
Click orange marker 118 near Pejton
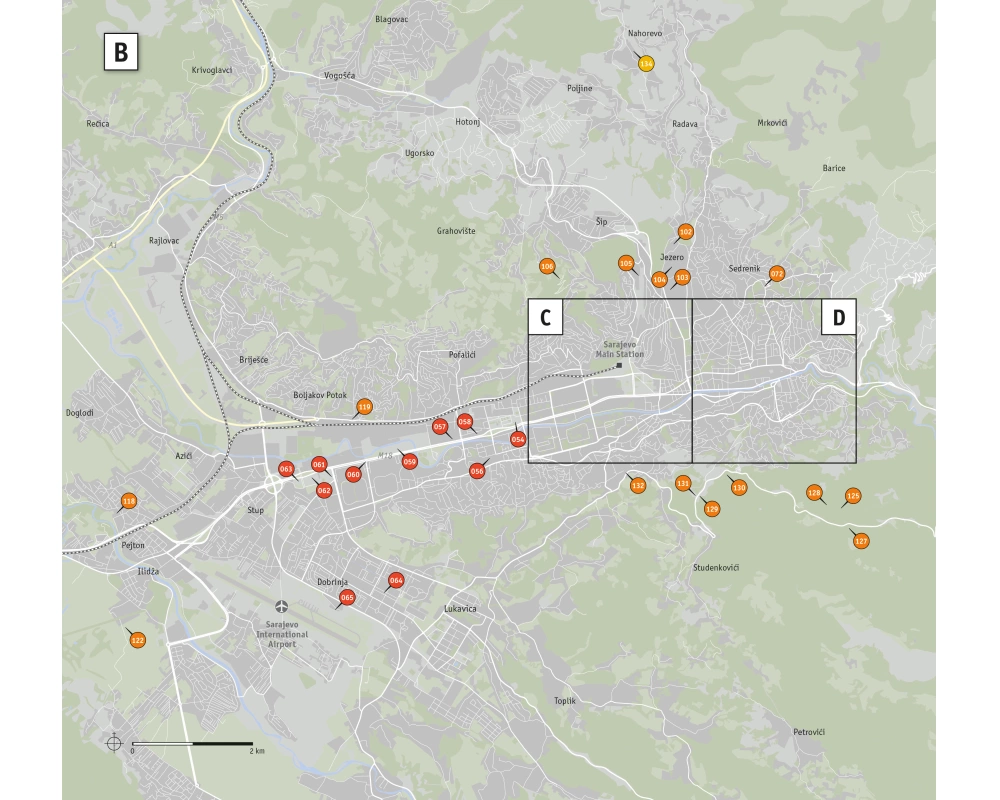(129, 501)
